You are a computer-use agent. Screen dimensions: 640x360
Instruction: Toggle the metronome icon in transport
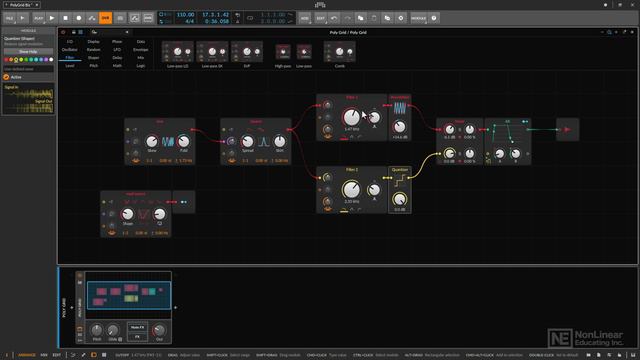237,21
